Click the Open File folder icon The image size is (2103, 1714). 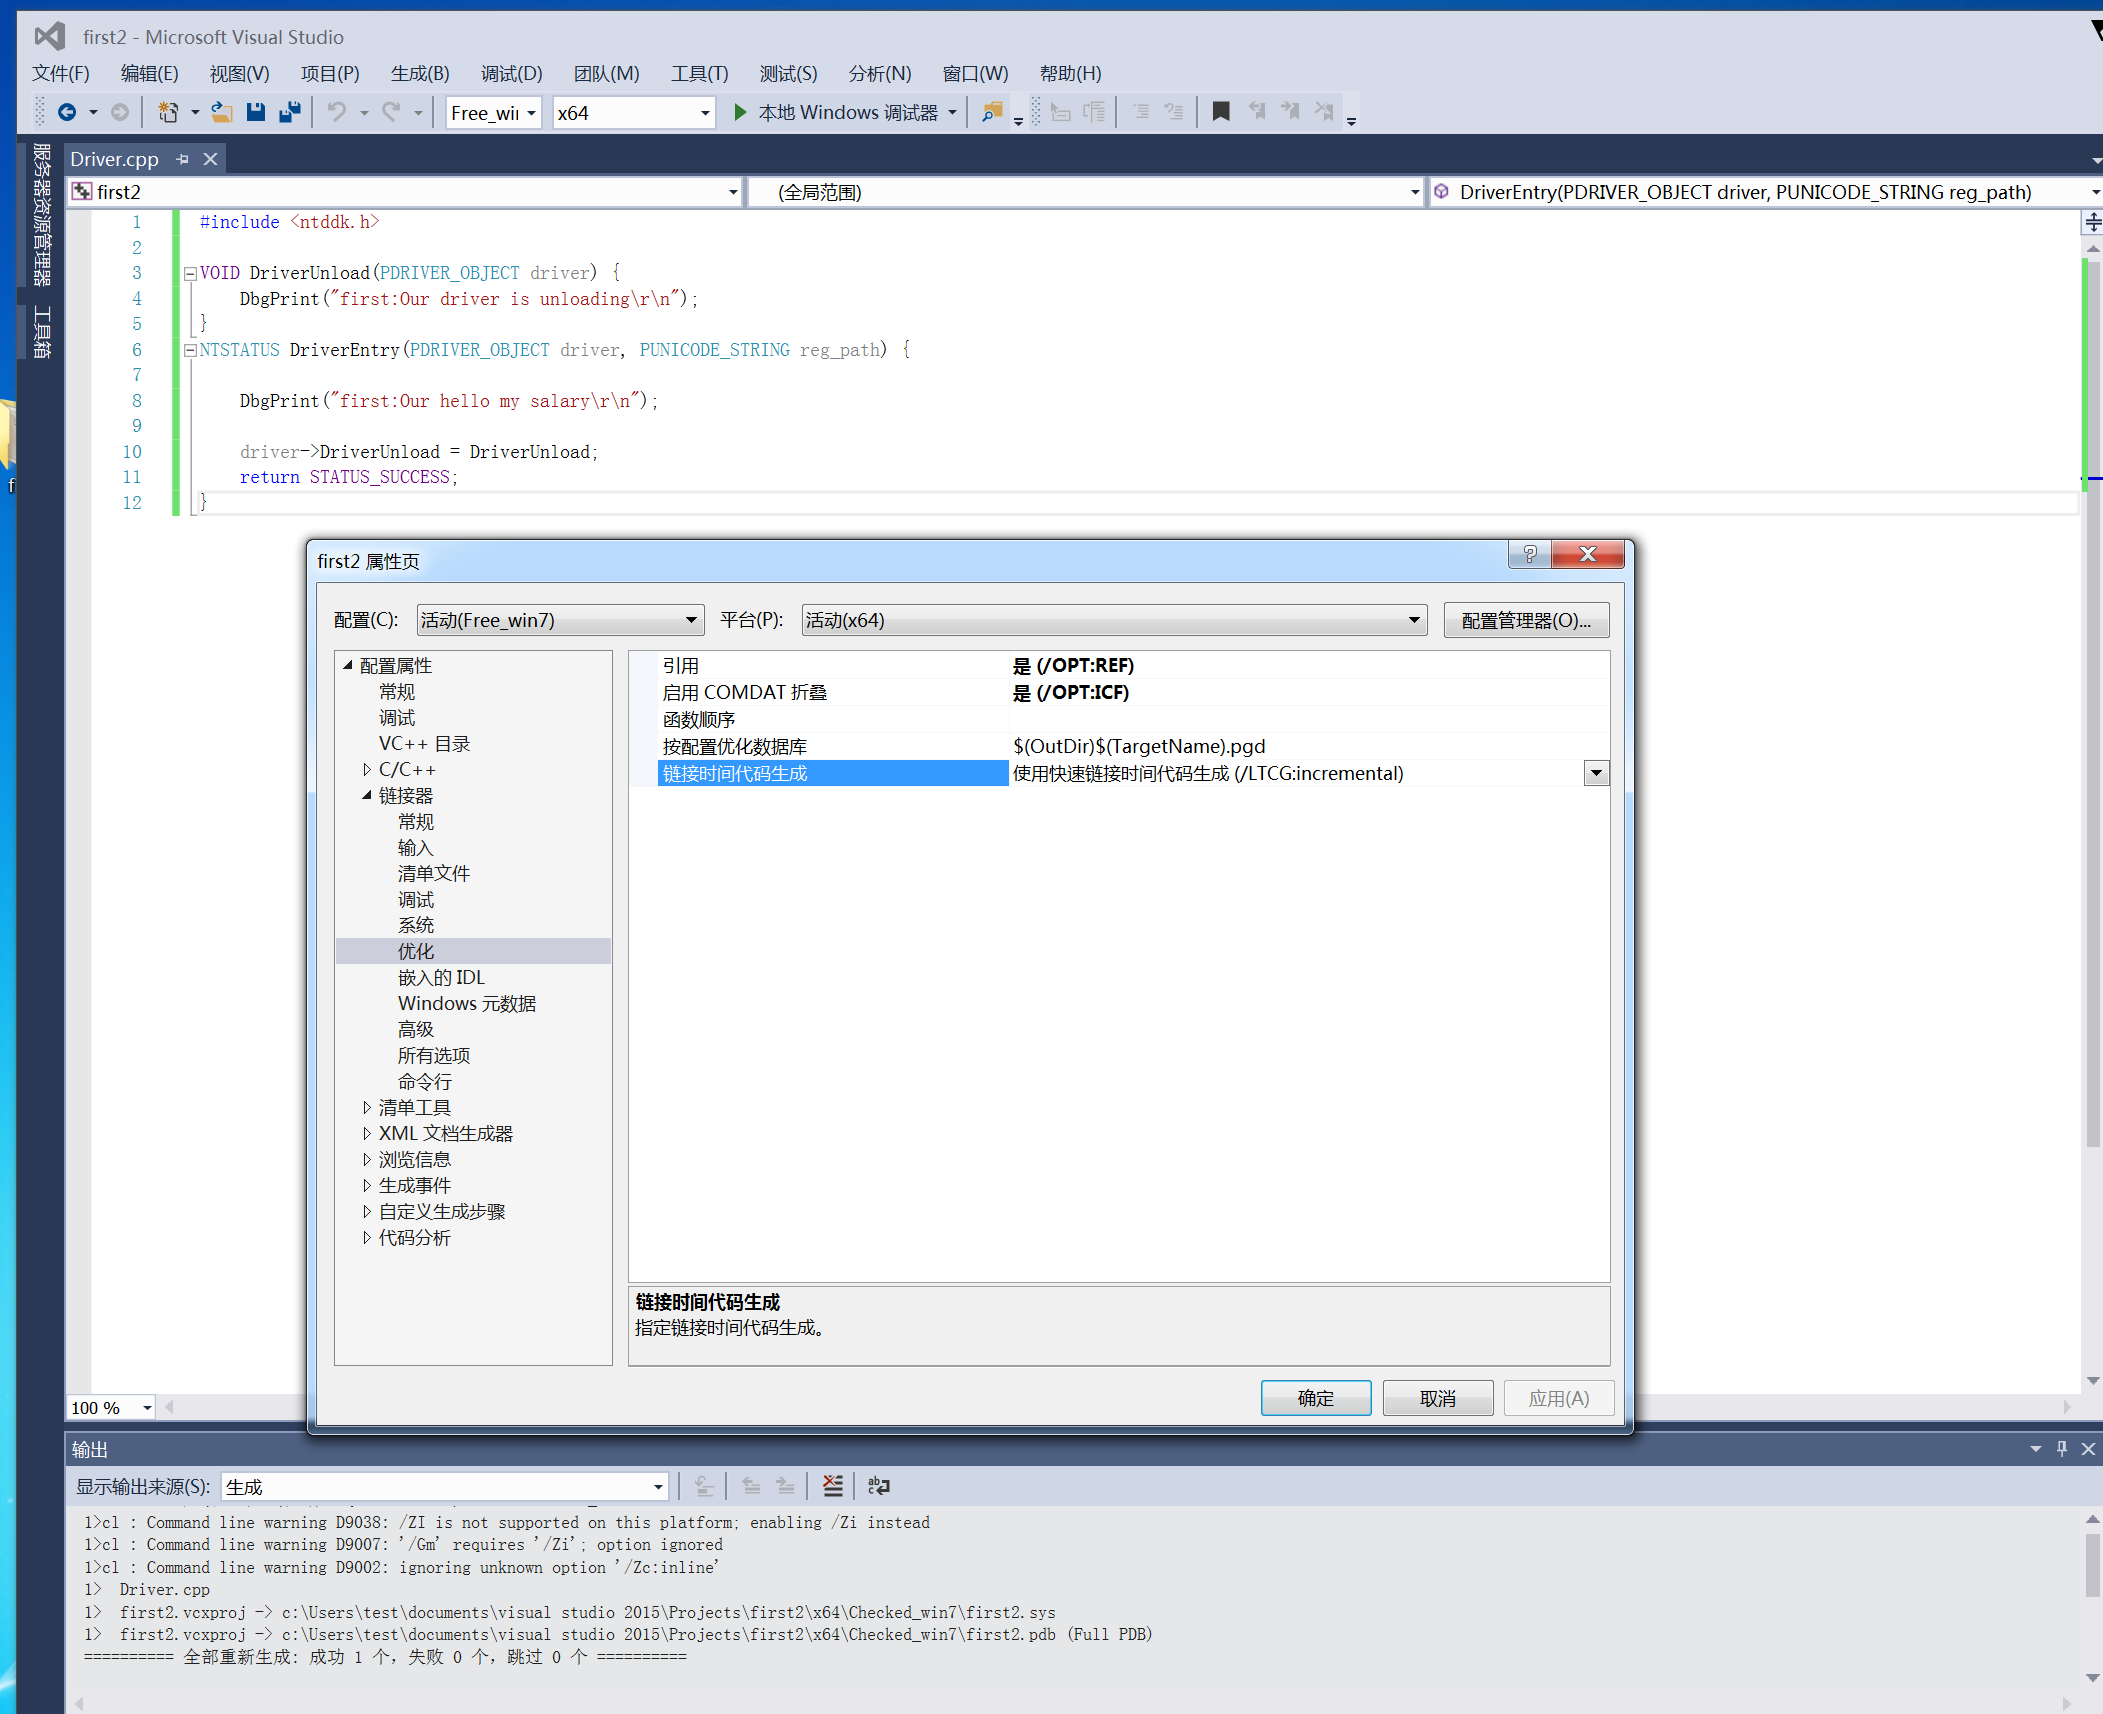[221, 112]
